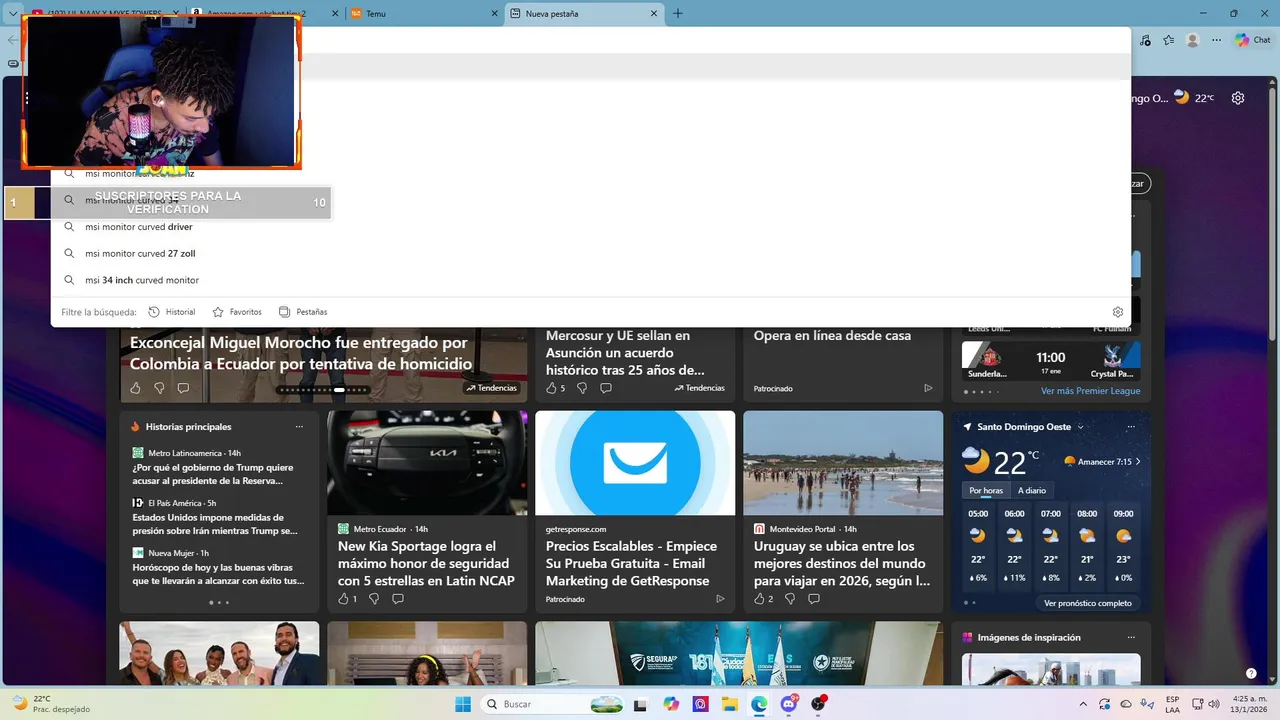Like the Mercosur y UE article
This screenshot has width=1280, height=720.
pos(555,388)
